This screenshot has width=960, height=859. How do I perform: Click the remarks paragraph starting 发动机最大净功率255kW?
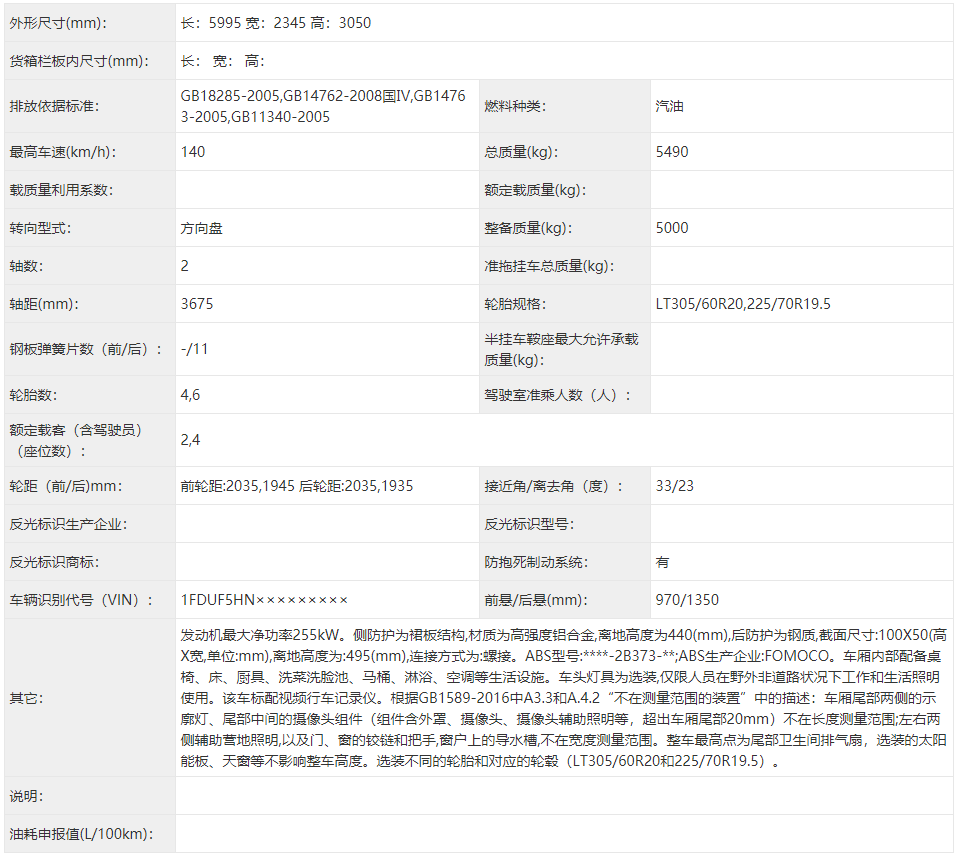[x=564, y=699]
